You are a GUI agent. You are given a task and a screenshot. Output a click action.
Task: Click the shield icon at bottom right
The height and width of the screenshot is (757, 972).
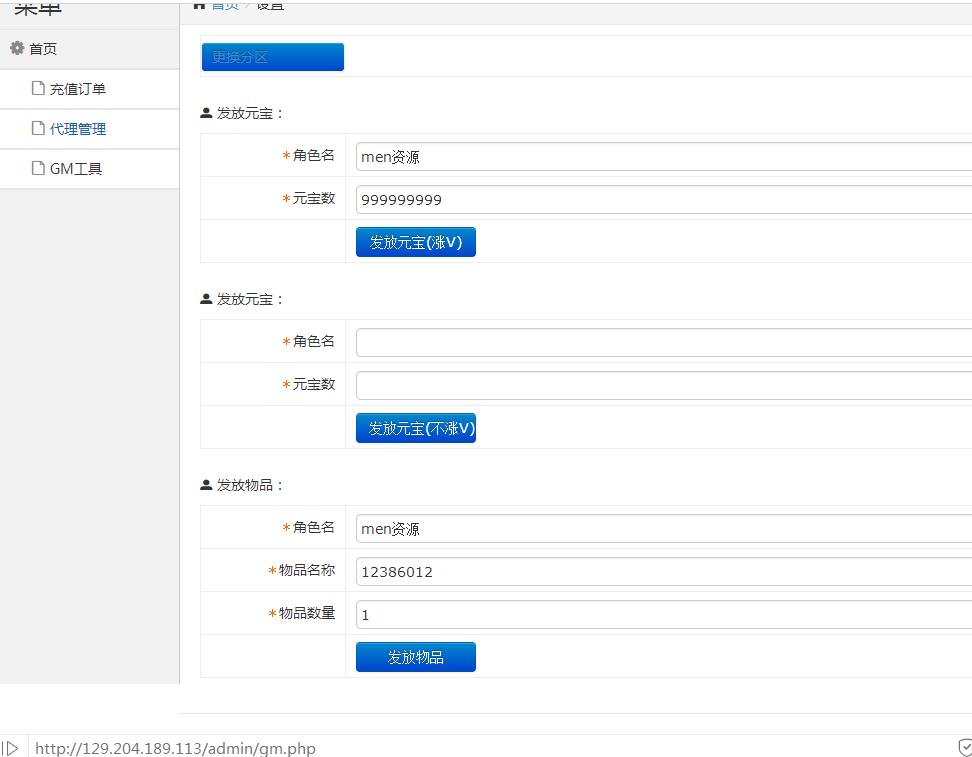(964, 747)
